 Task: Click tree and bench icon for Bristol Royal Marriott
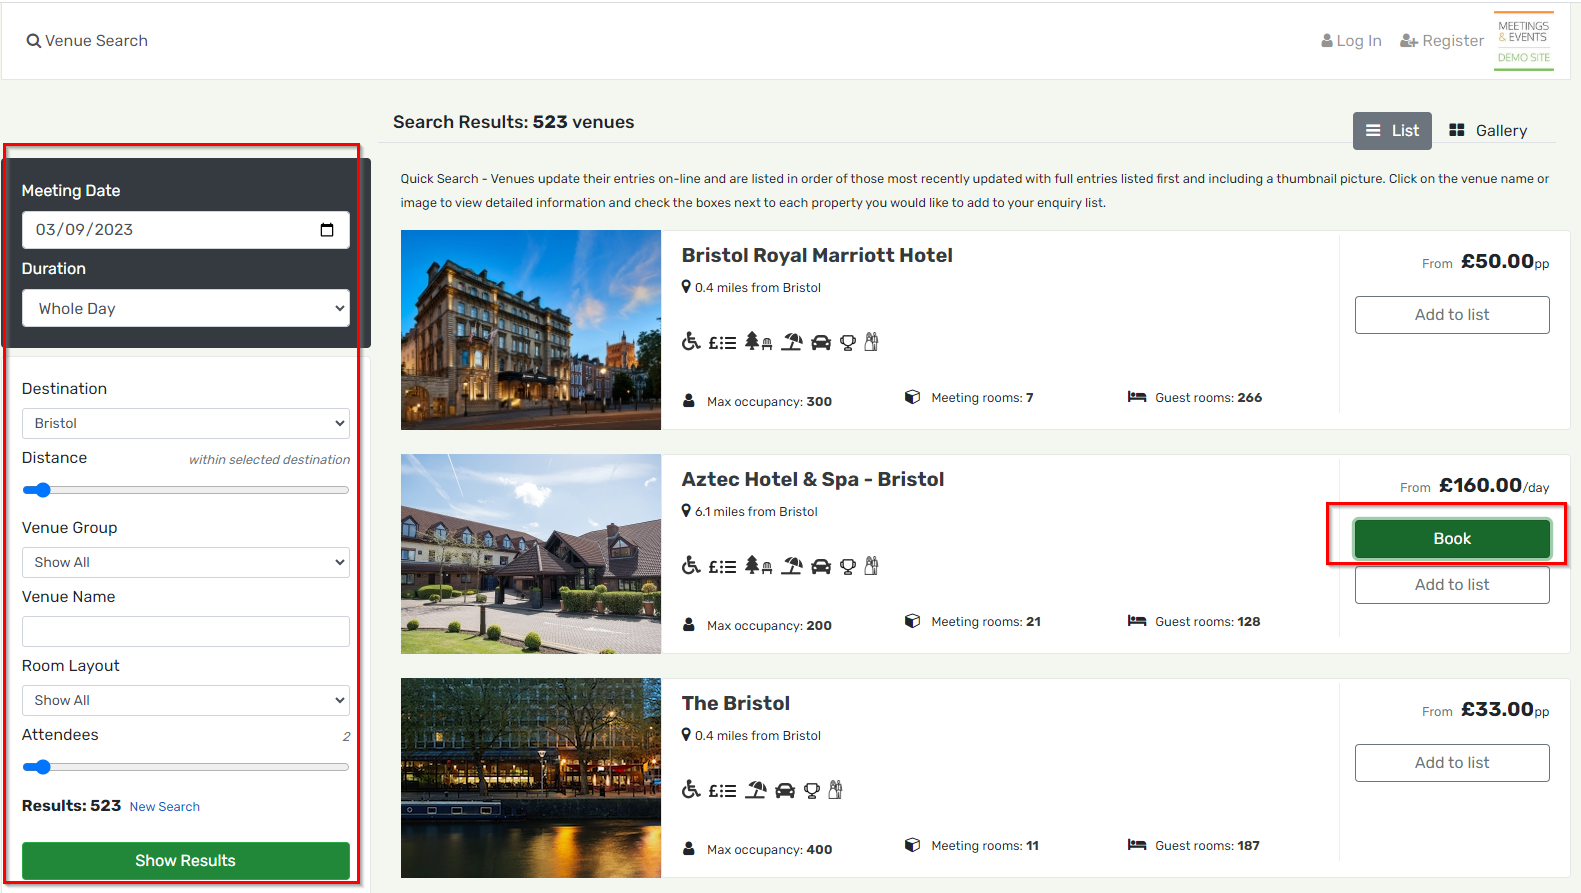click(758, 342)
